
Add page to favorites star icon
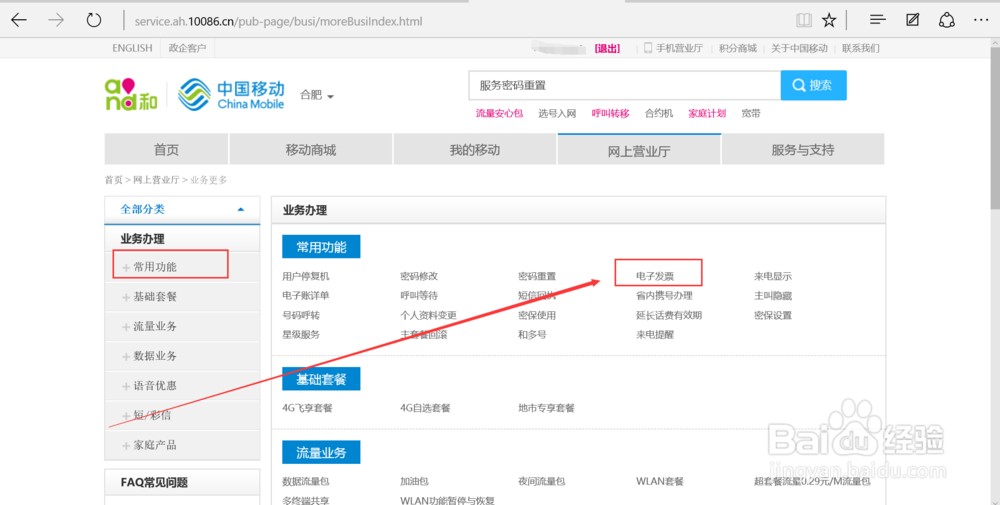pyautogui.click(x=829, y=20)
